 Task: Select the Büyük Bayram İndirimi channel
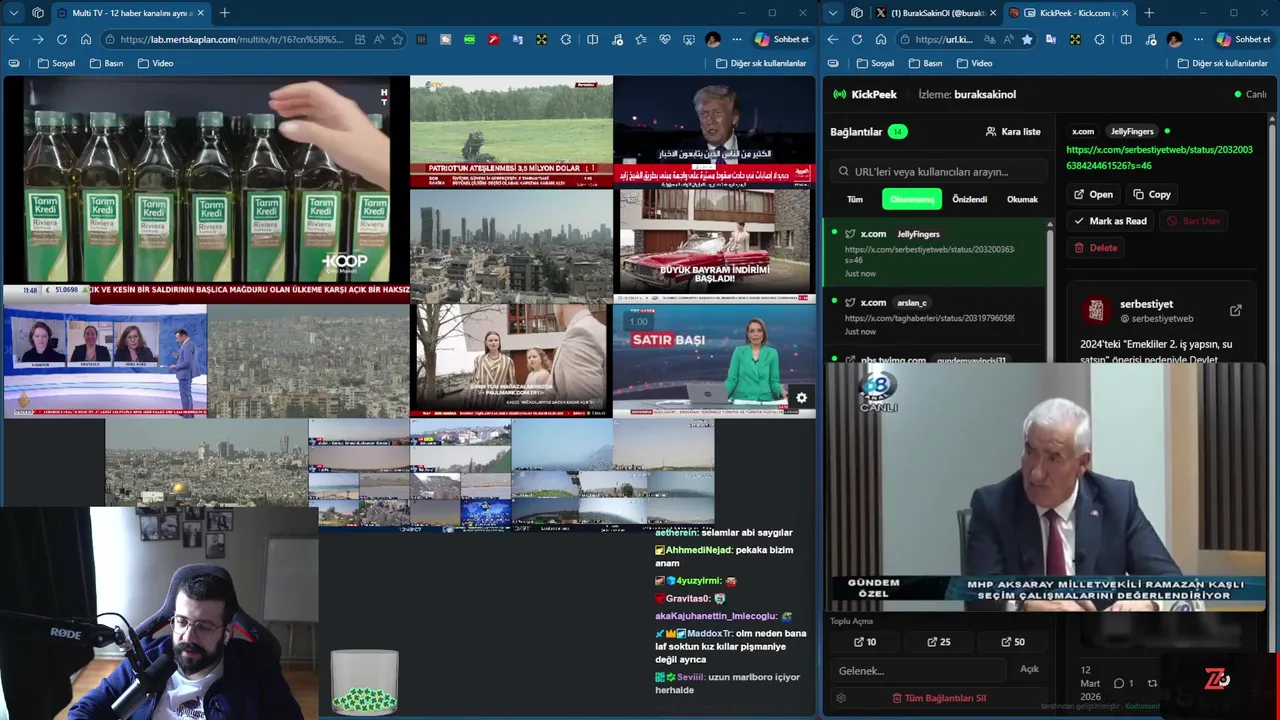click(x=714, y=245)
